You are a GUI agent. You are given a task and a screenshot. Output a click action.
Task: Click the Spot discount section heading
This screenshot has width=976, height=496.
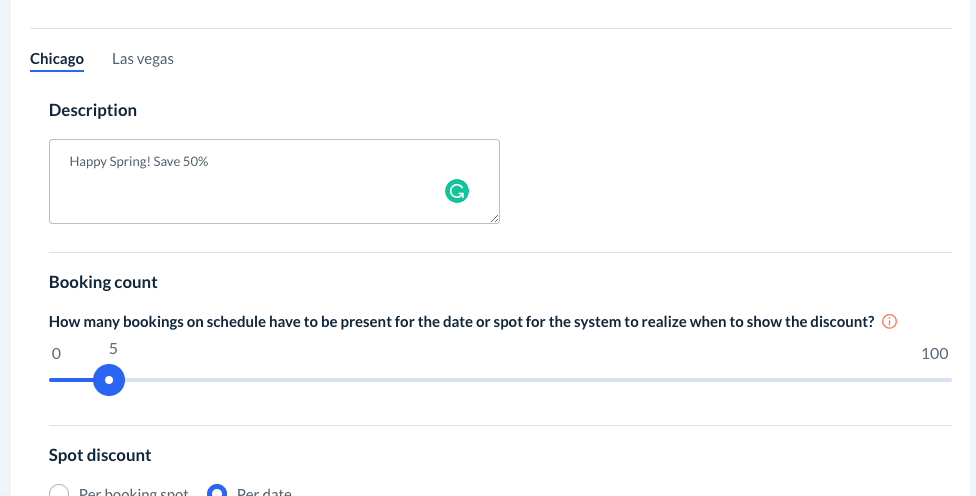100,455
